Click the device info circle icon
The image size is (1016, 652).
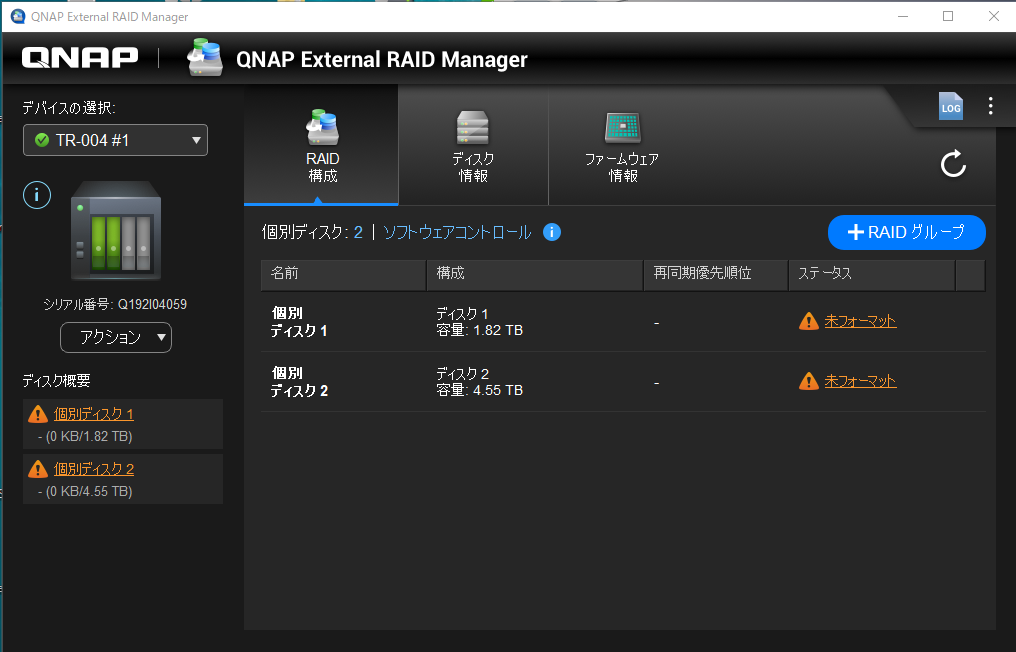pos(37,195)
